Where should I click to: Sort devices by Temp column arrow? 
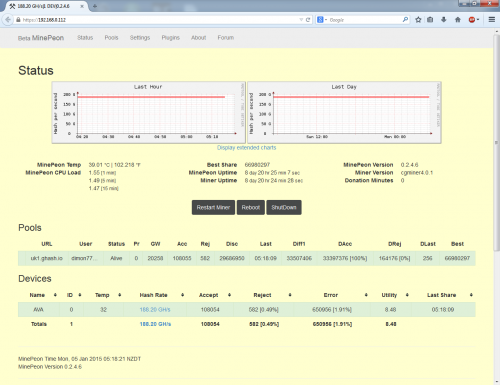pos(120,295)
